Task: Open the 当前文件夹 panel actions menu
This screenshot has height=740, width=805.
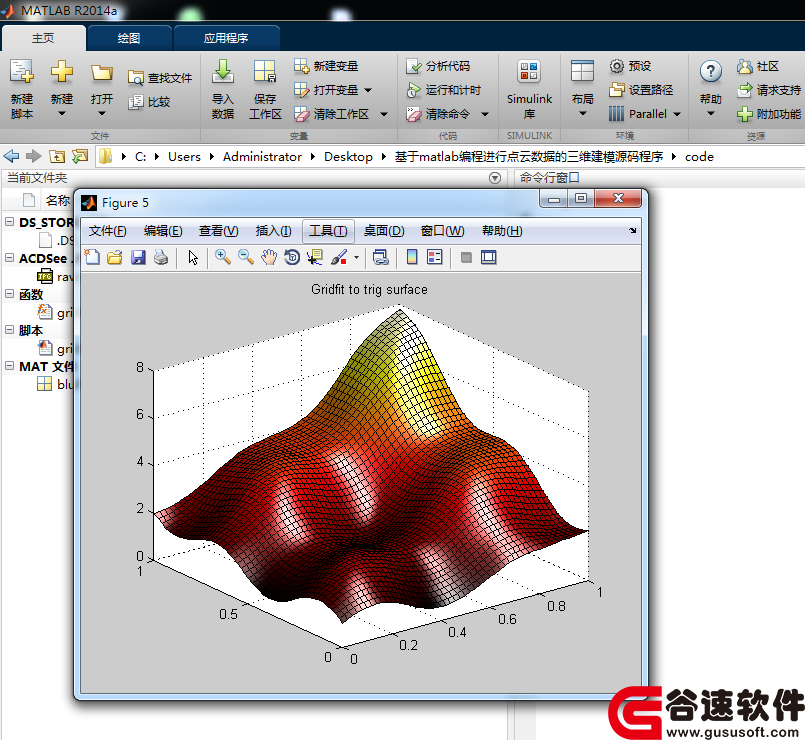Action: [495, 178]
